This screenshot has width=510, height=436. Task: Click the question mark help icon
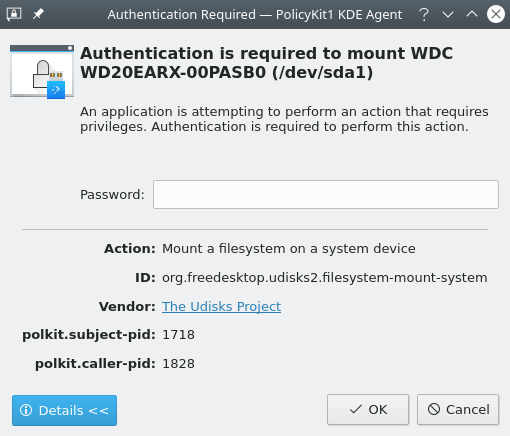pyautogui.click(x=424, y=15)
